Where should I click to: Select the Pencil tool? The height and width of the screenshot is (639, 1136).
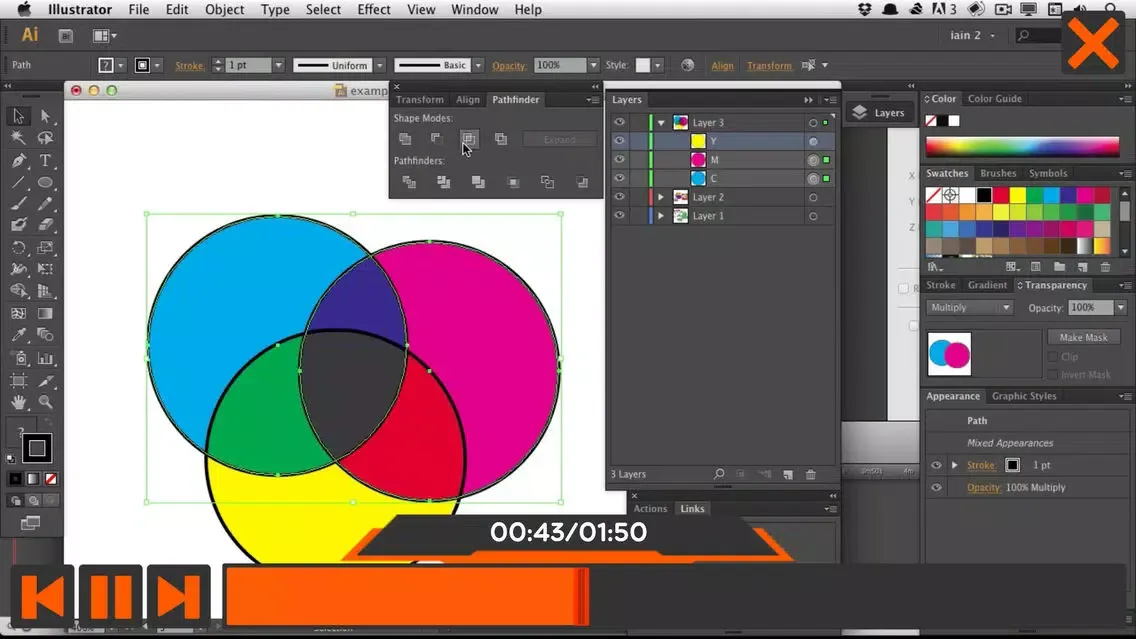click(x=45, y=204)
